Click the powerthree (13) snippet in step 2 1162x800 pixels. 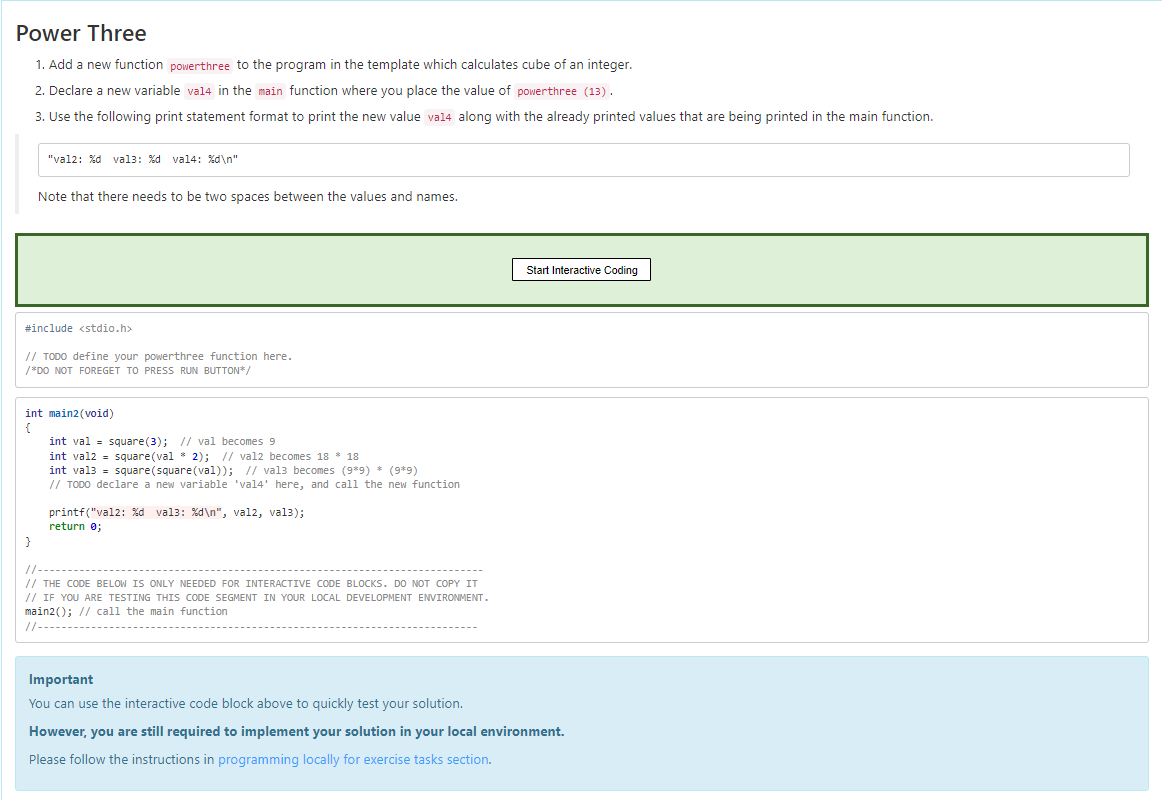[x=561, y=90]
